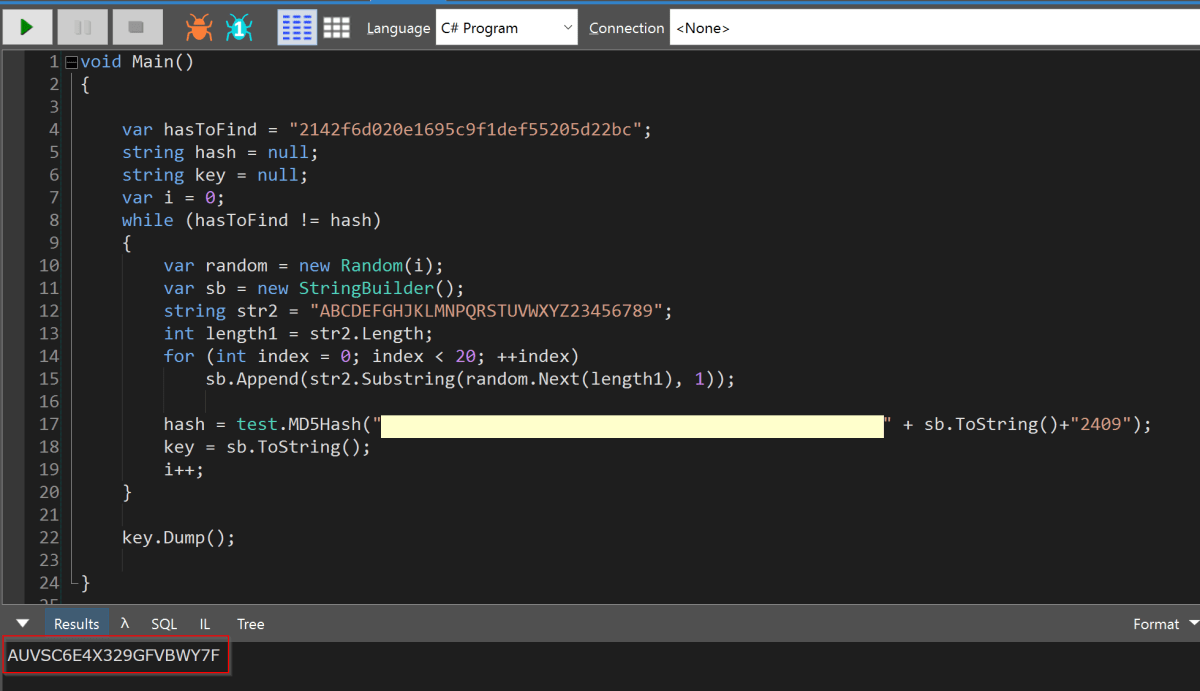The width and height of the screenshot is (1200, 691).
Task: Switch results to rich text view
Action: tap(297, 27)
